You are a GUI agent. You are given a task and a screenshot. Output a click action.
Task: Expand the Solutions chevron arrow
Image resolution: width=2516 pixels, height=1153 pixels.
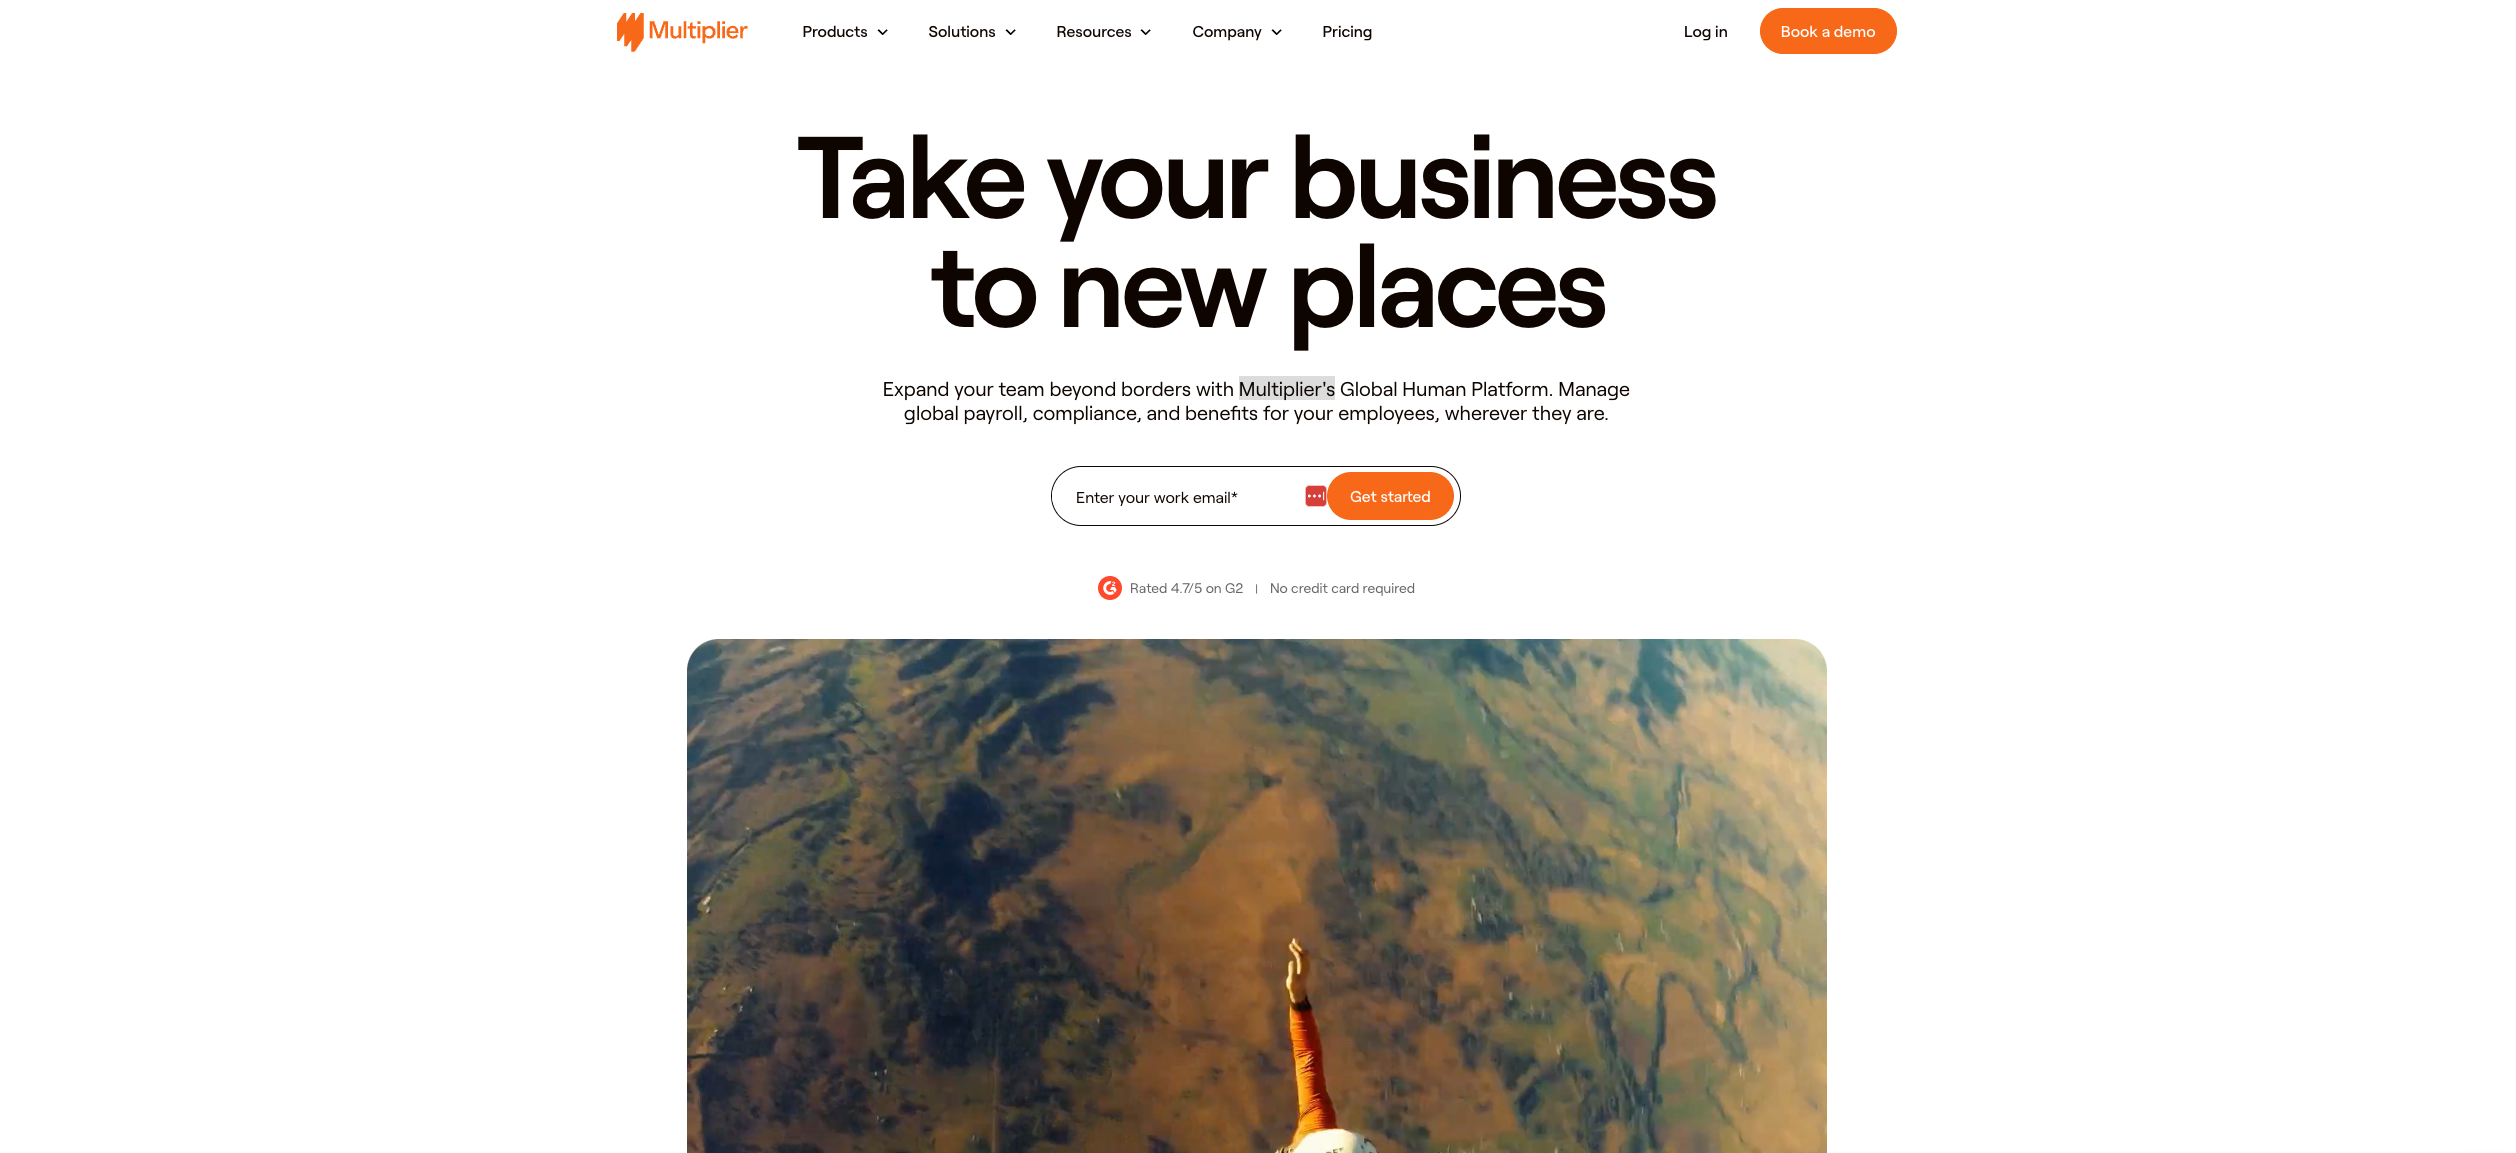(1011, 32)
